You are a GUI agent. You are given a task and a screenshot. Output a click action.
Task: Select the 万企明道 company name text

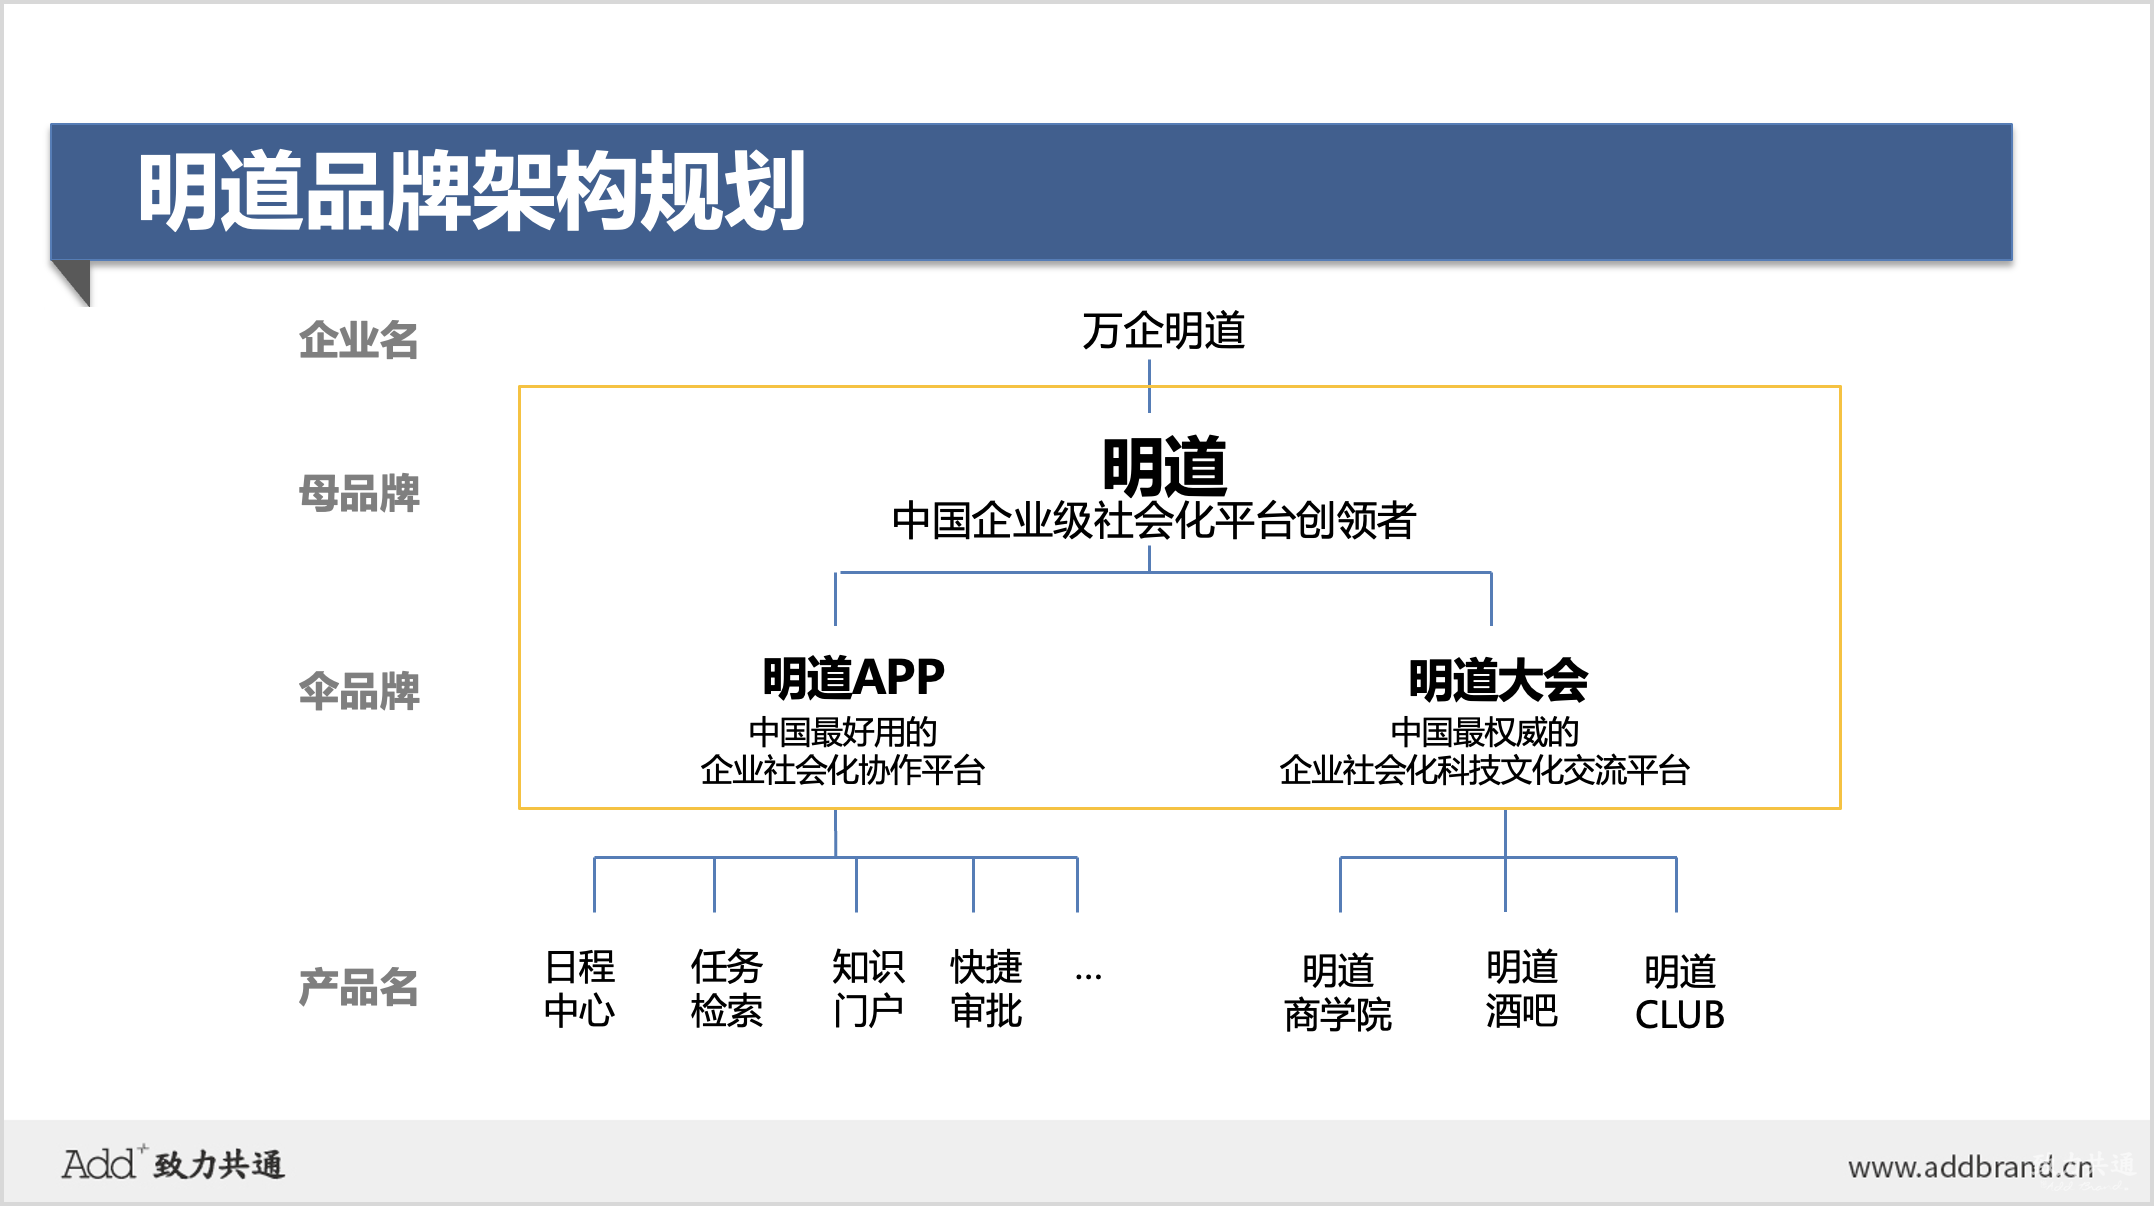pos(1163,331)
